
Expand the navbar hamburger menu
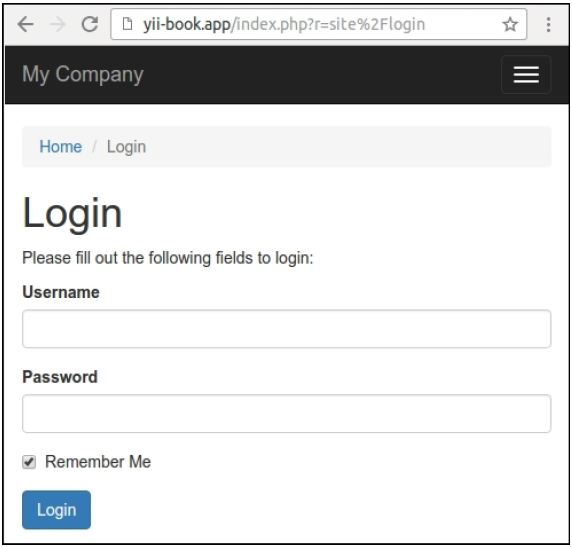tap(526, 74)
